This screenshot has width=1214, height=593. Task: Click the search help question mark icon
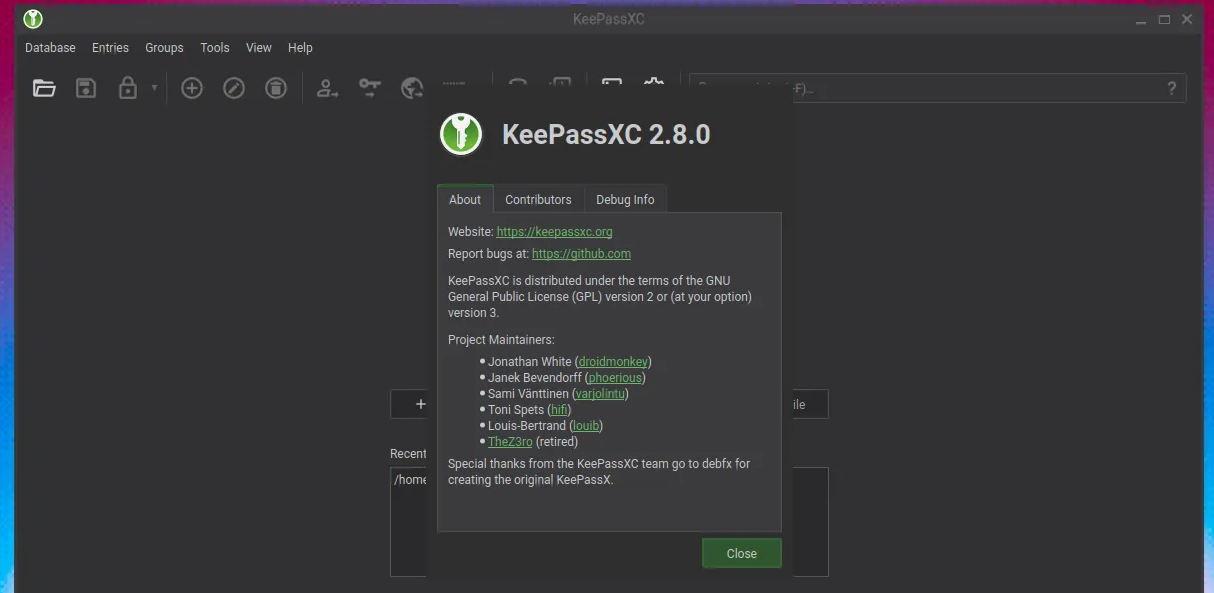pos(1172,88)
